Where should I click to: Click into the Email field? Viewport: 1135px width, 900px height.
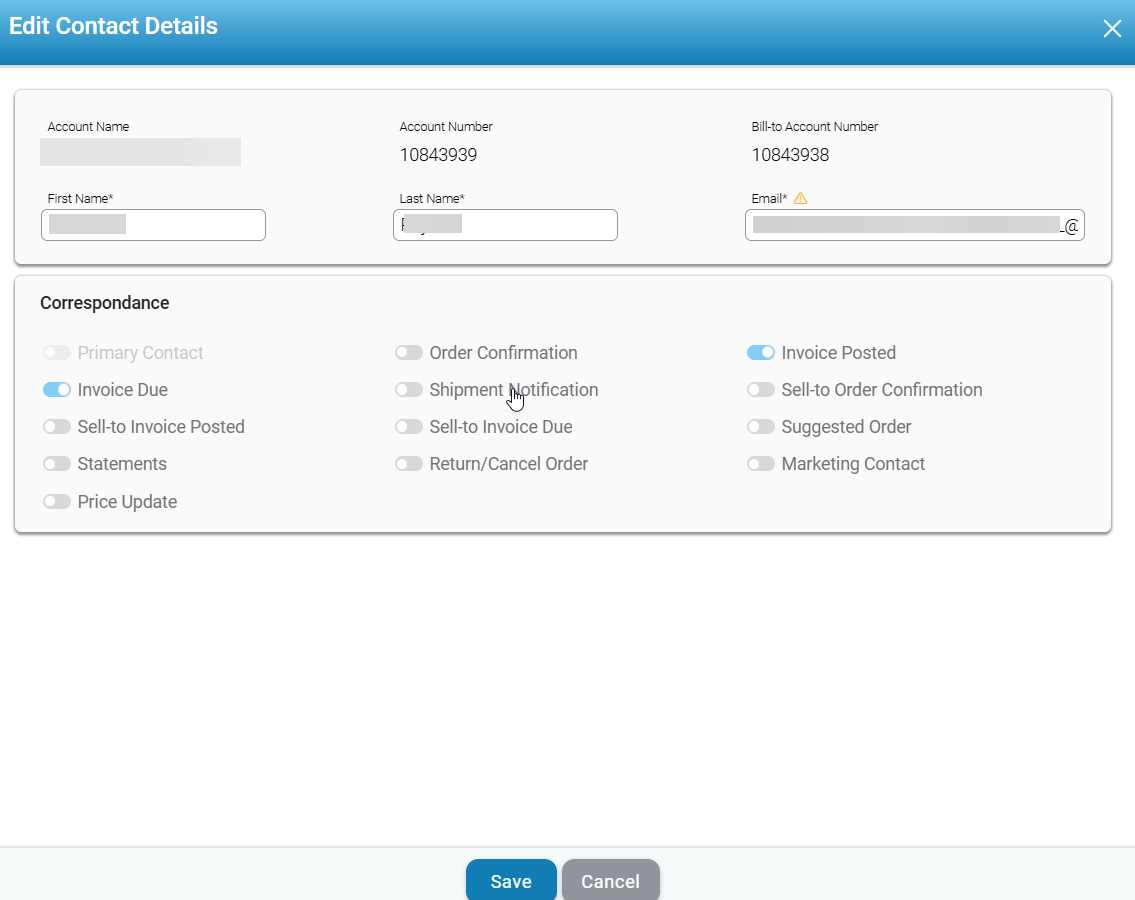(x=914, y=225)
